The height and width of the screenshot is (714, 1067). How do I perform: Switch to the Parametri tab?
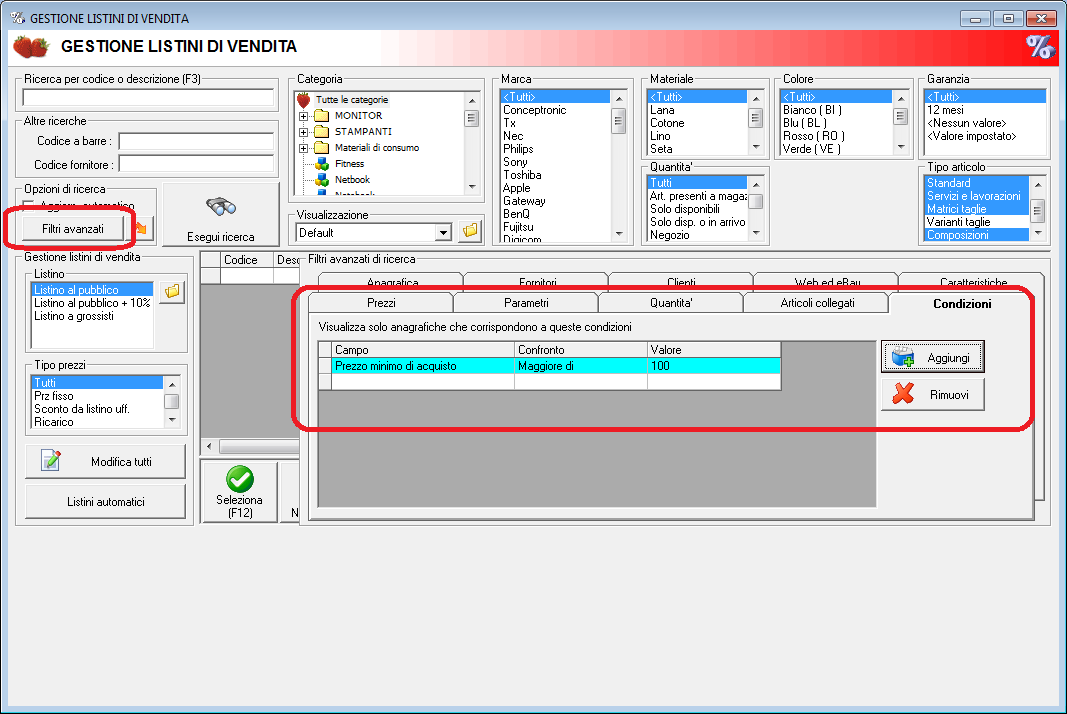526,303
